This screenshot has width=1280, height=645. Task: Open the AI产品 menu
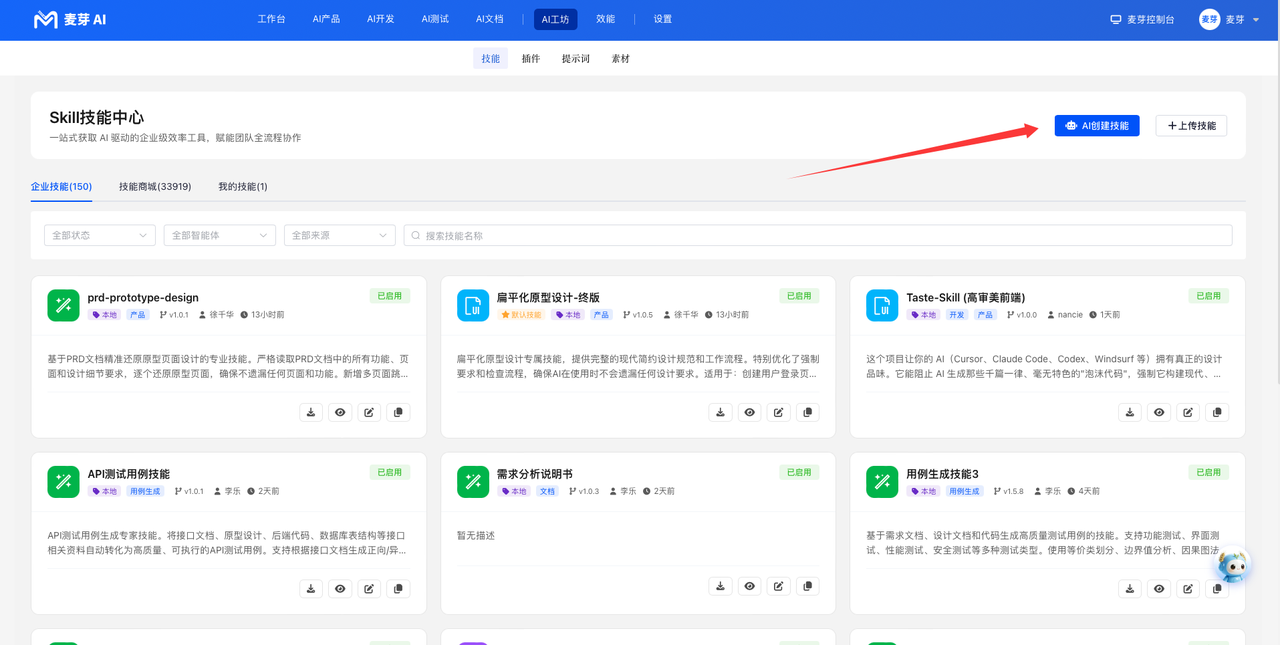click(326, 19)
